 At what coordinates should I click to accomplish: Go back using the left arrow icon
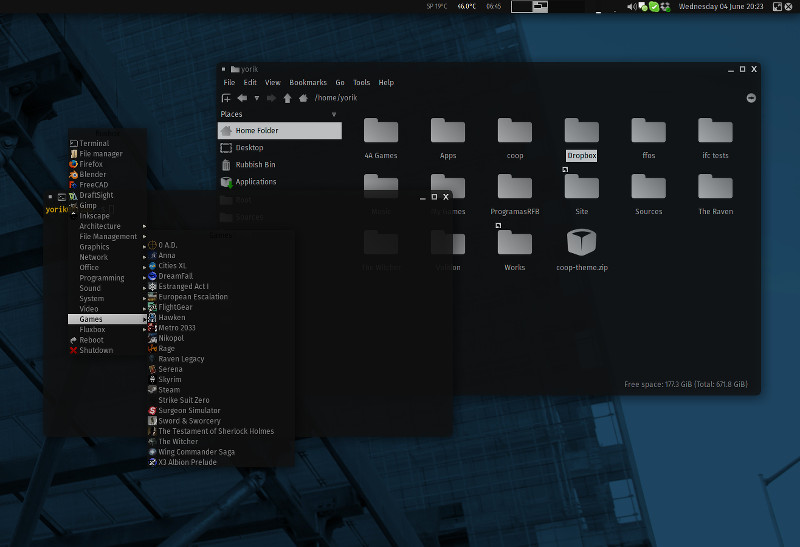(x=242, y=98)
